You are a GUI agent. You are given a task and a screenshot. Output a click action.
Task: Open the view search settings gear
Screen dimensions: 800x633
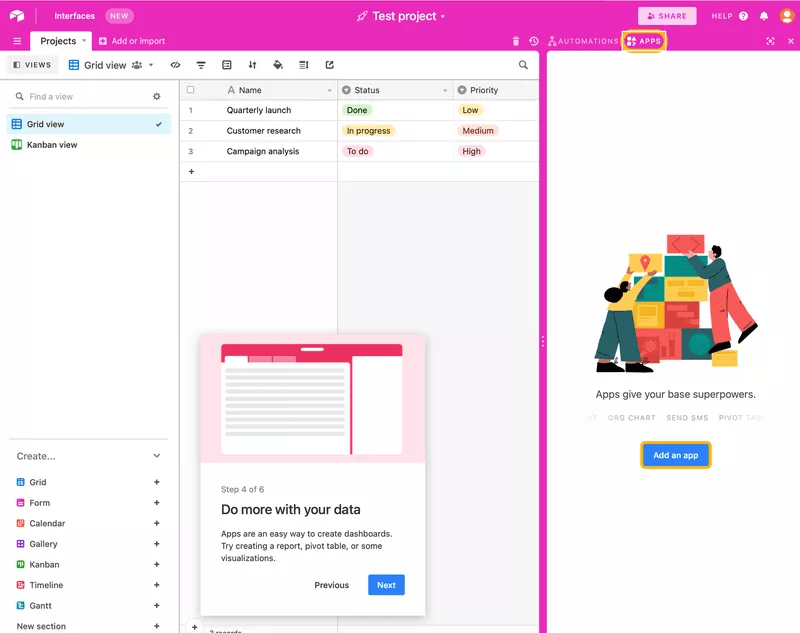[157, 96]
